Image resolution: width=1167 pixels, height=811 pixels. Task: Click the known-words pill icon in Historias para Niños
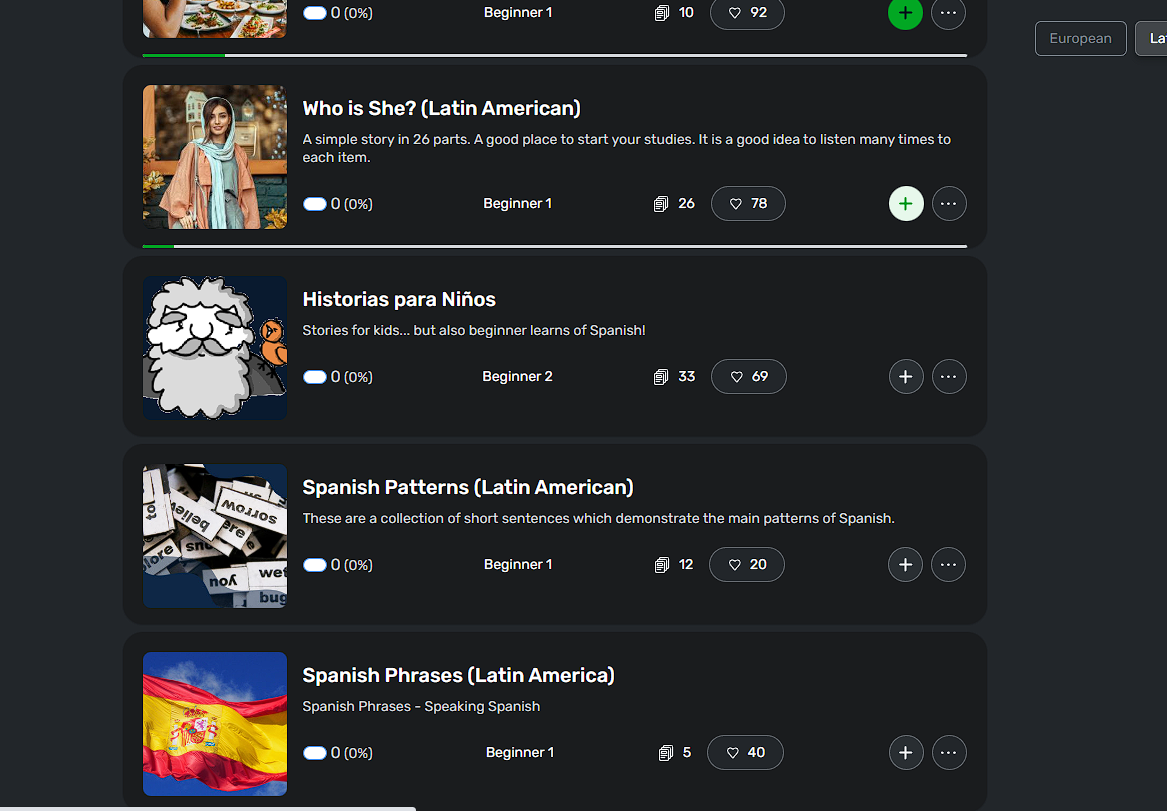[x=315, y=377]
